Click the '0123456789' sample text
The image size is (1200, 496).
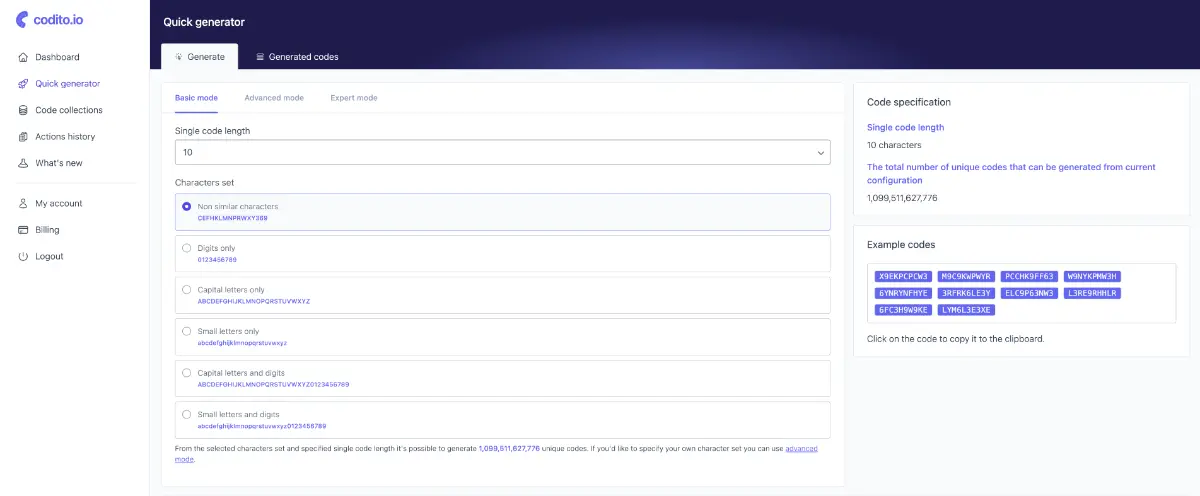click(217, 260)
